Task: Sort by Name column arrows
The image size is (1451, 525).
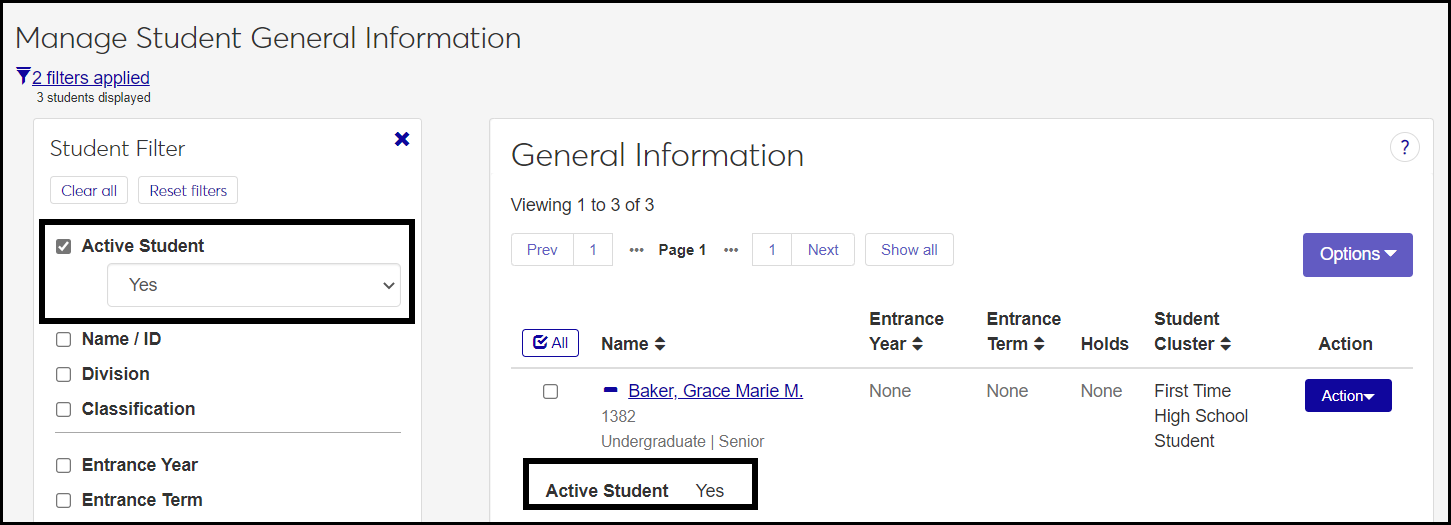Action: point(659,344)
